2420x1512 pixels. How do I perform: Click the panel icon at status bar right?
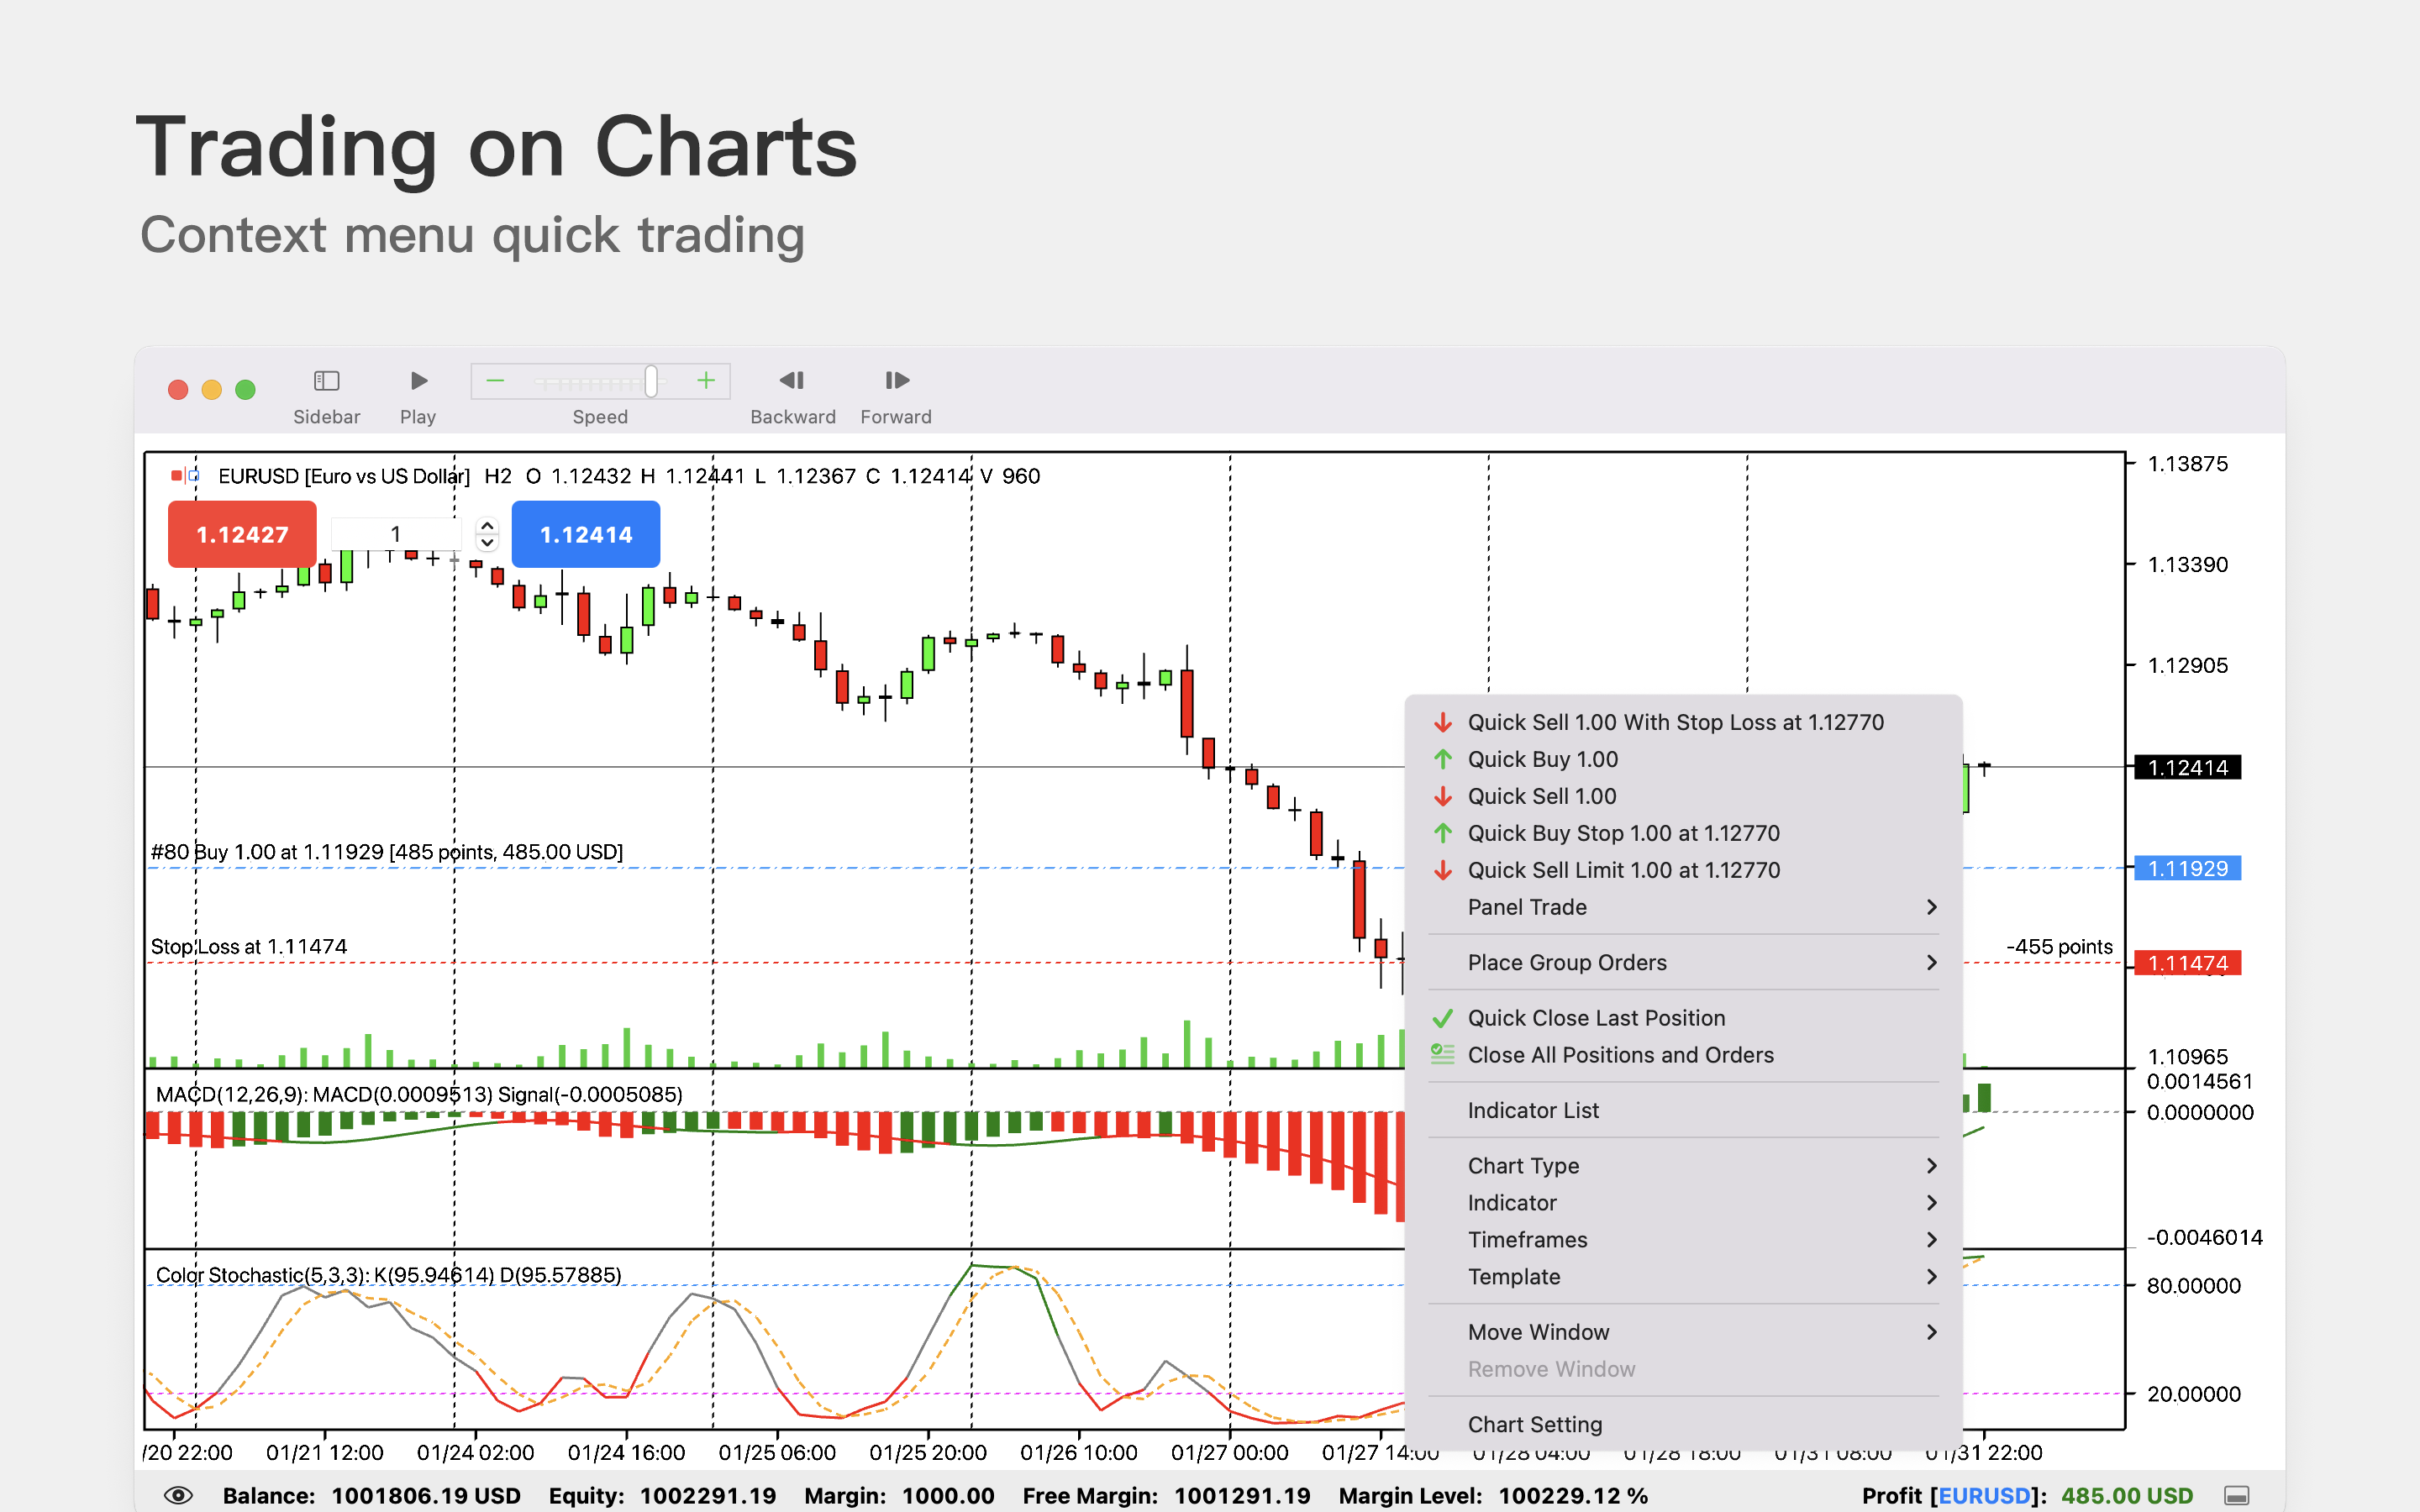pyautogui.click(x=2237, y=1496)
